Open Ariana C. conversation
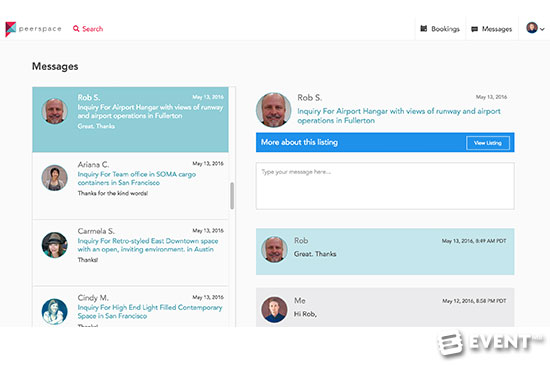Viewport: 550px width, 365px height. pyautogui.click(x=130, y=186)
